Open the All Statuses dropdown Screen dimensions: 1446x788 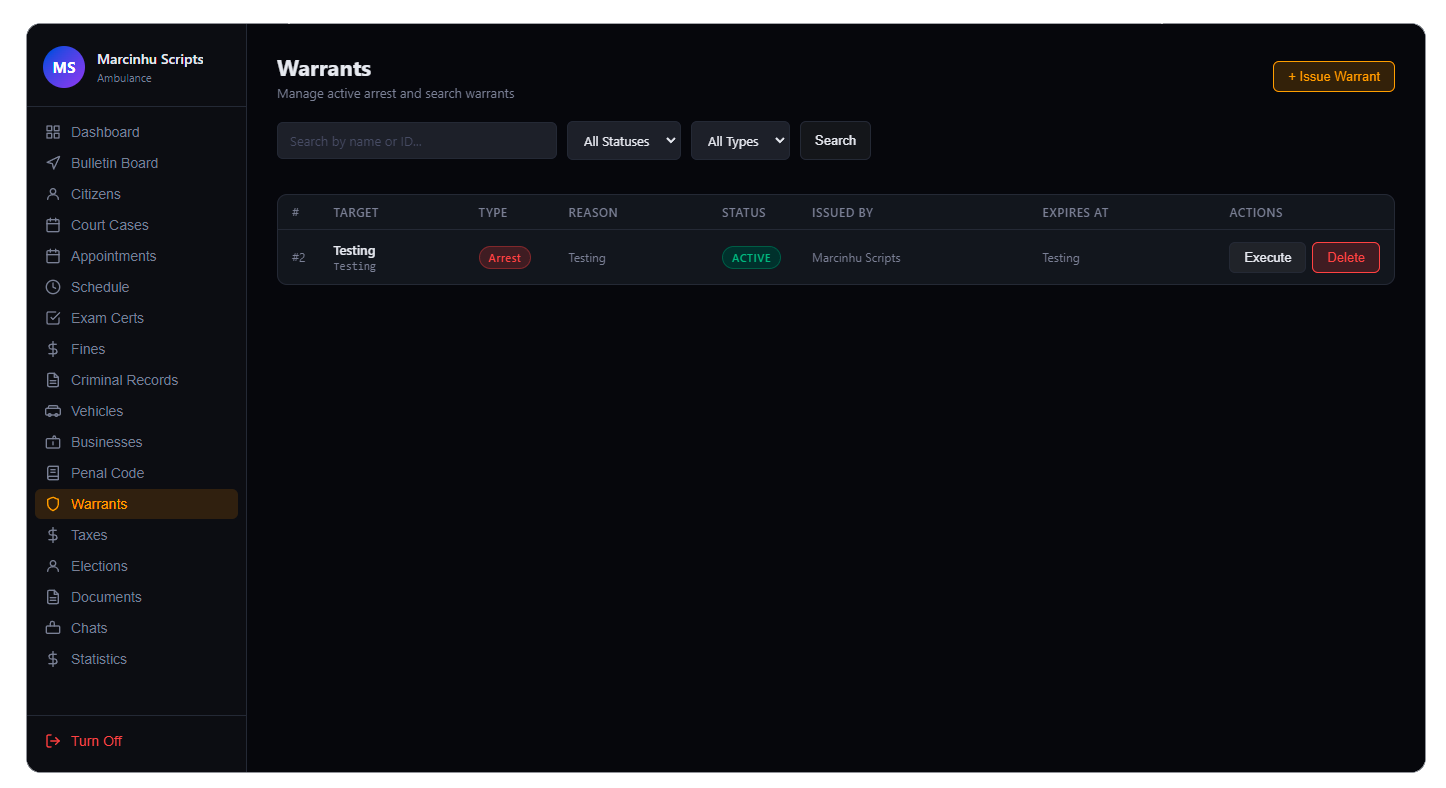point(624,141)
